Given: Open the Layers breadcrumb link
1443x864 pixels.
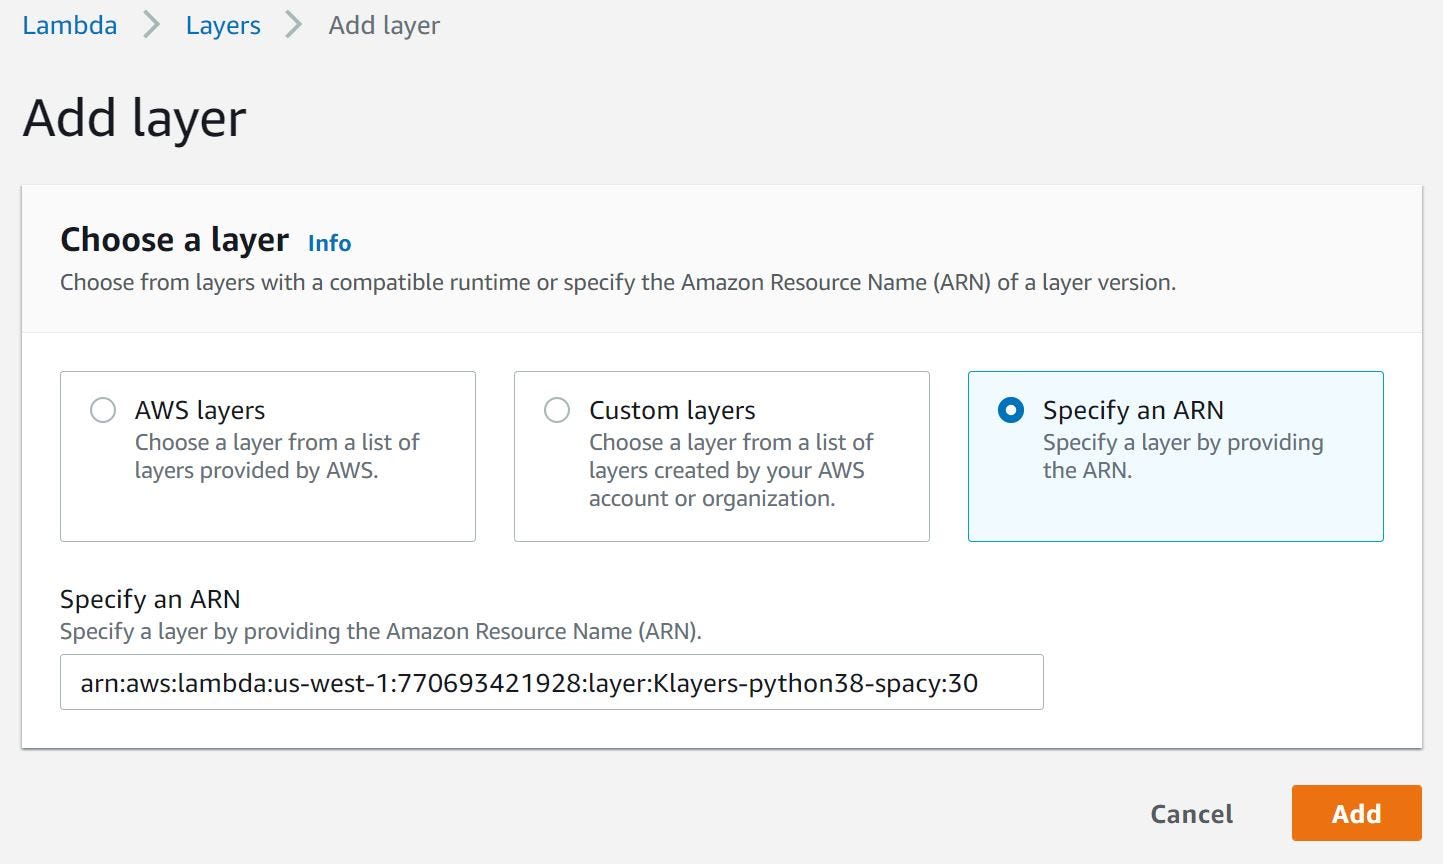Looking at the screenshot, I should pyautogui.click(x=223, y=25).
